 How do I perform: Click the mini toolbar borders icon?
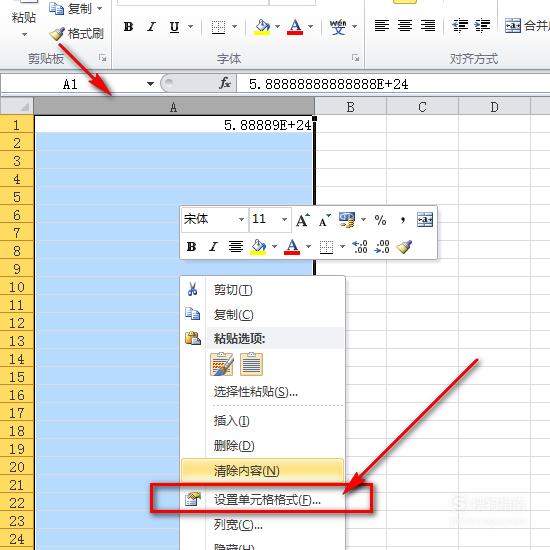coord(326,247)
